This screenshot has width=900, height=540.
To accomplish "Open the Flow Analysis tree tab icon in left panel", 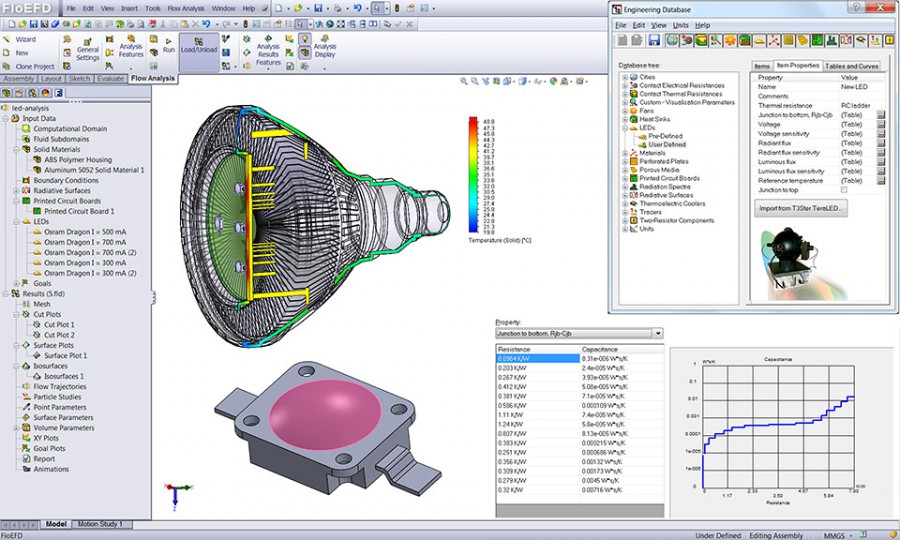I will 59,92.
